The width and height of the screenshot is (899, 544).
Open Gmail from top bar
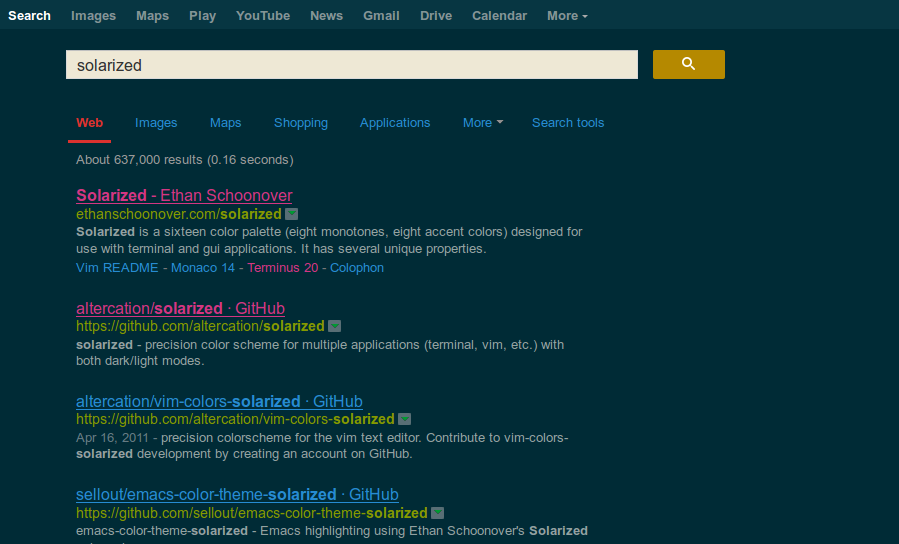381,16
